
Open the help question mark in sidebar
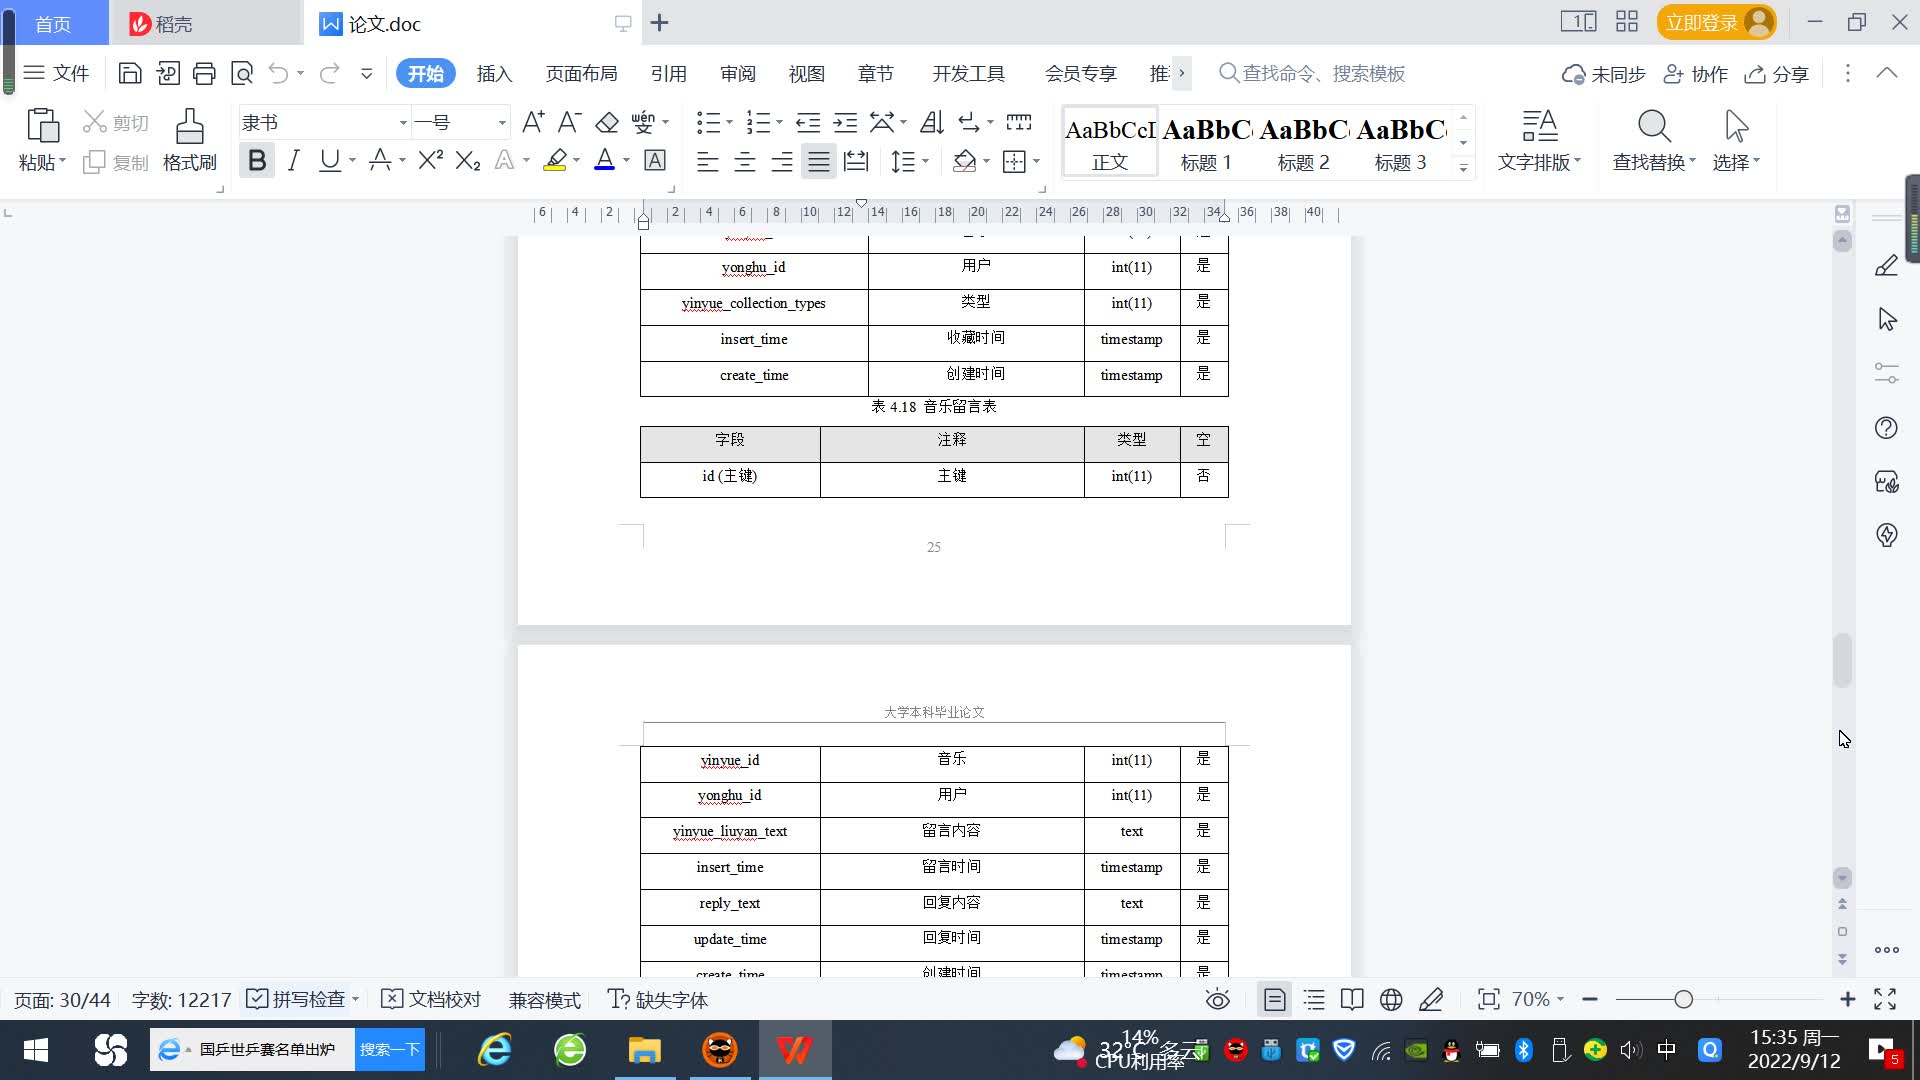click(x=1886, y=428)
